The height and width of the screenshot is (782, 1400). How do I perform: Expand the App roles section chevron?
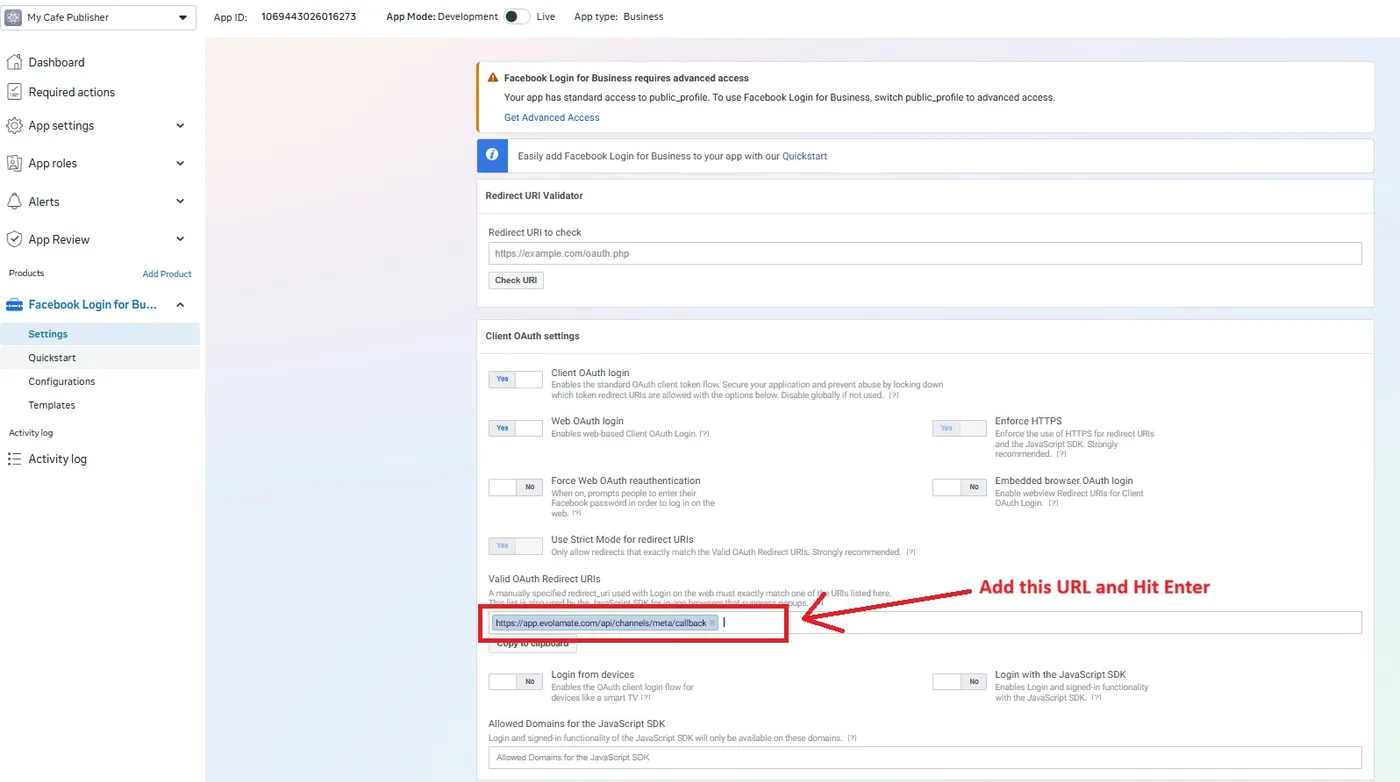click(180, 163)
